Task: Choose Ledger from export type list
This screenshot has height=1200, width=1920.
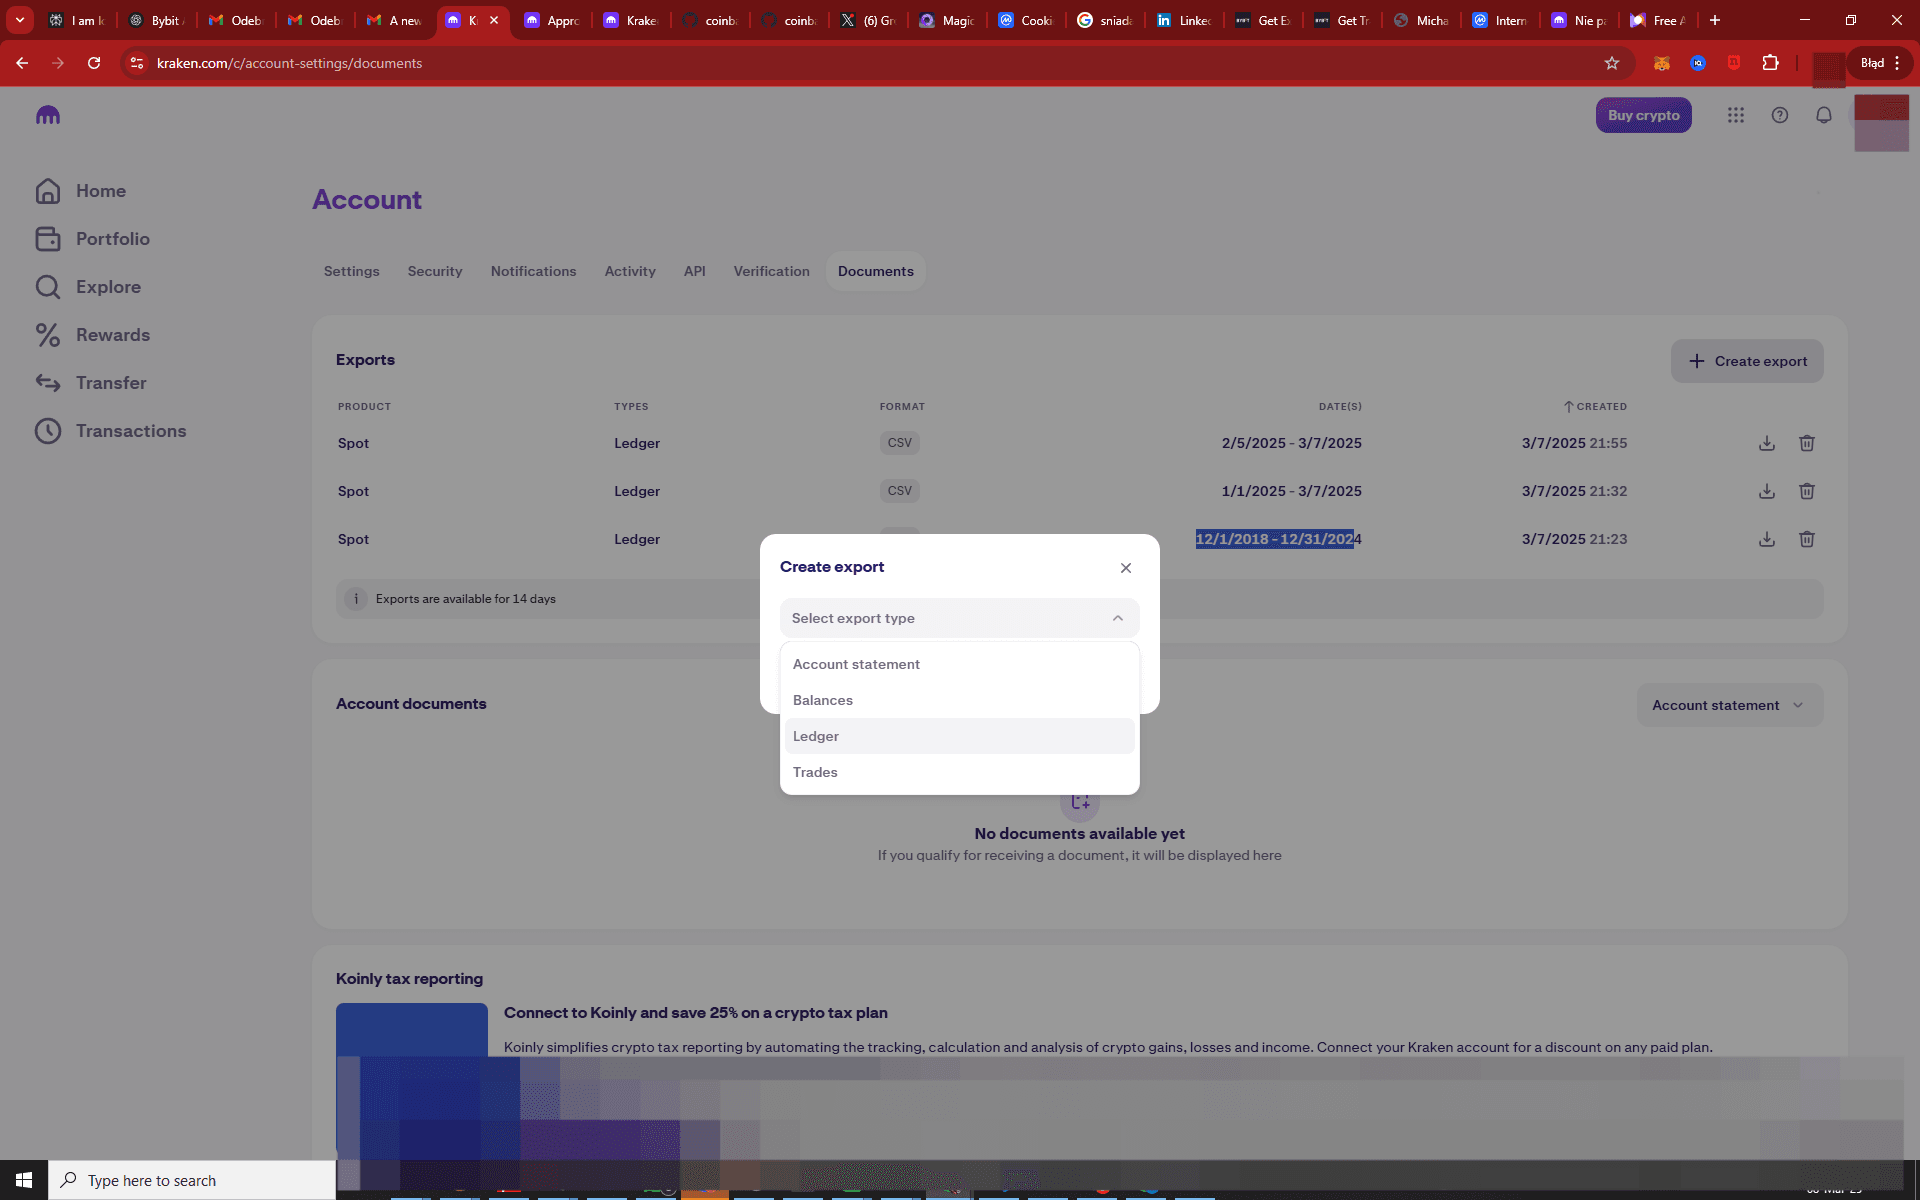Action: pos(960,736)
